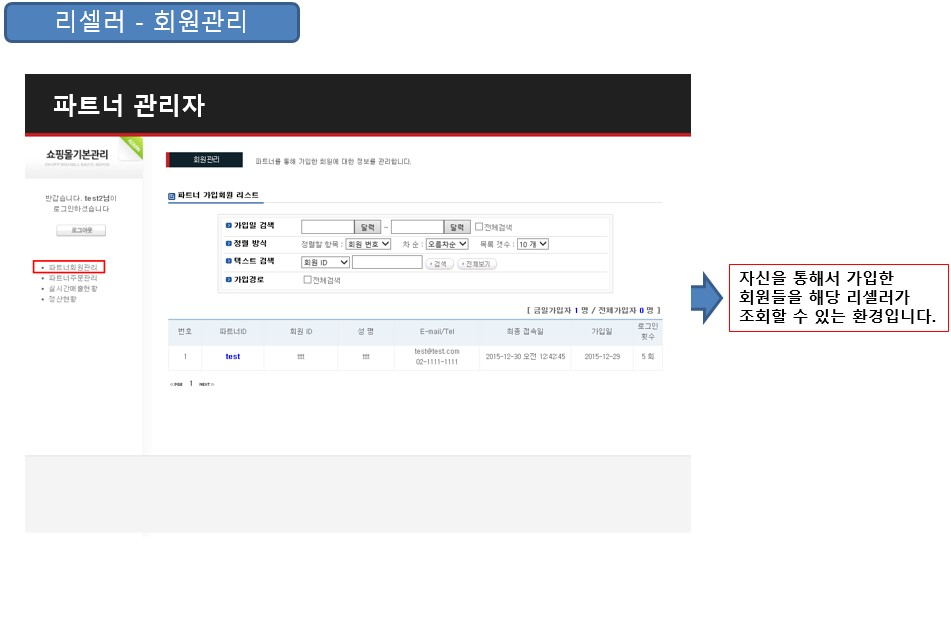The height and width of the screenshot is (629, 951).
Task: Toggle 전체검색 checkbox in 가입경로 row
Action: click(308, 280)
